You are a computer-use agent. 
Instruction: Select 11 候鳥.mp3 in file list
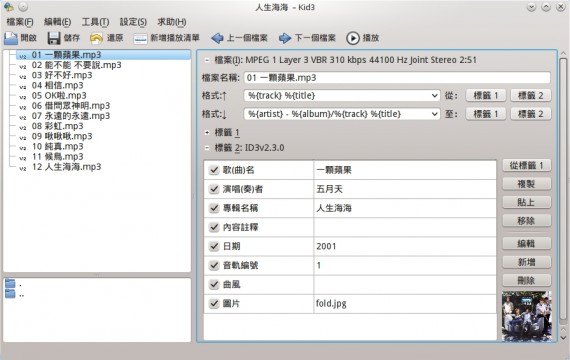[x=57, y=157]
